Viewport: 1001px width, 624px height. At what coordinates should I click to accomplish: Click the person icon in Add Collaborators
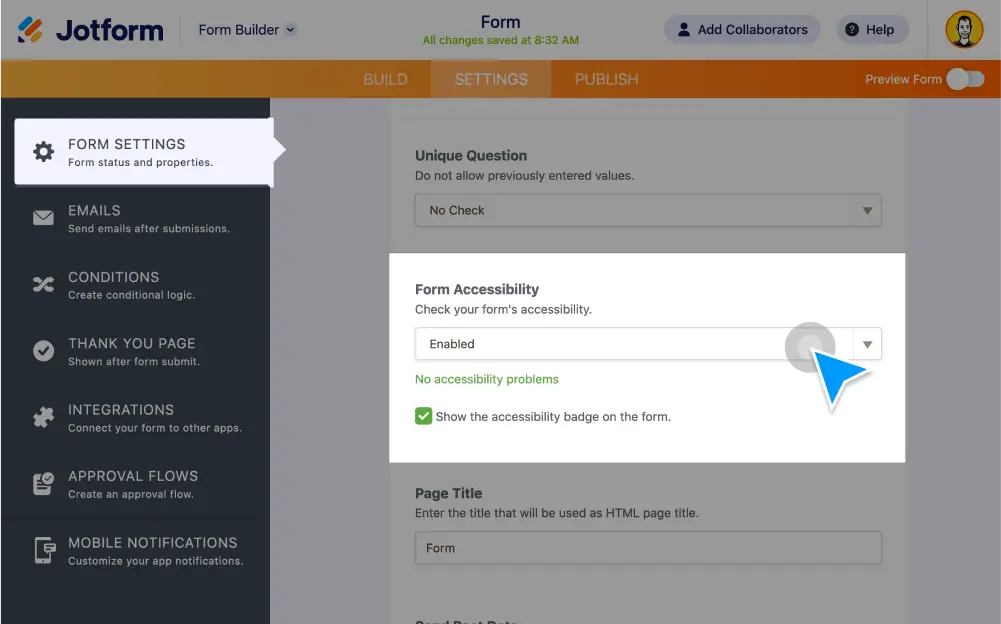click(x=684, y=29)
